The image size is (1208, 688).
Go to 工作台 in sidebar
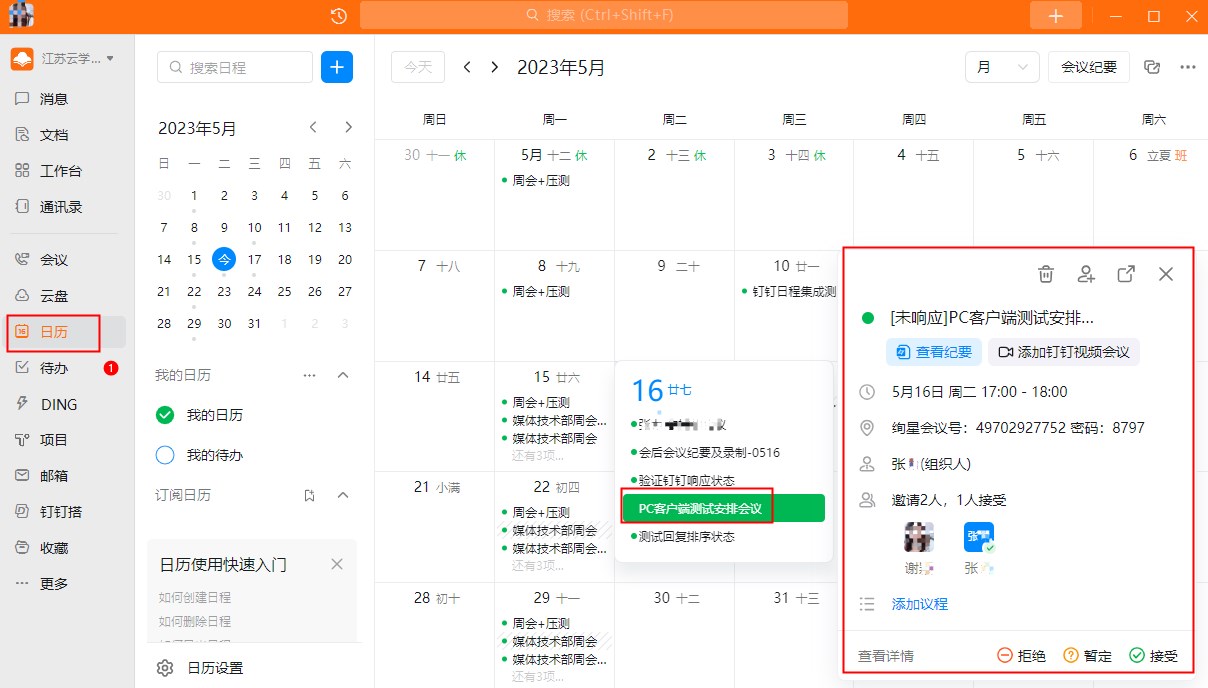[x=60, y=171]
